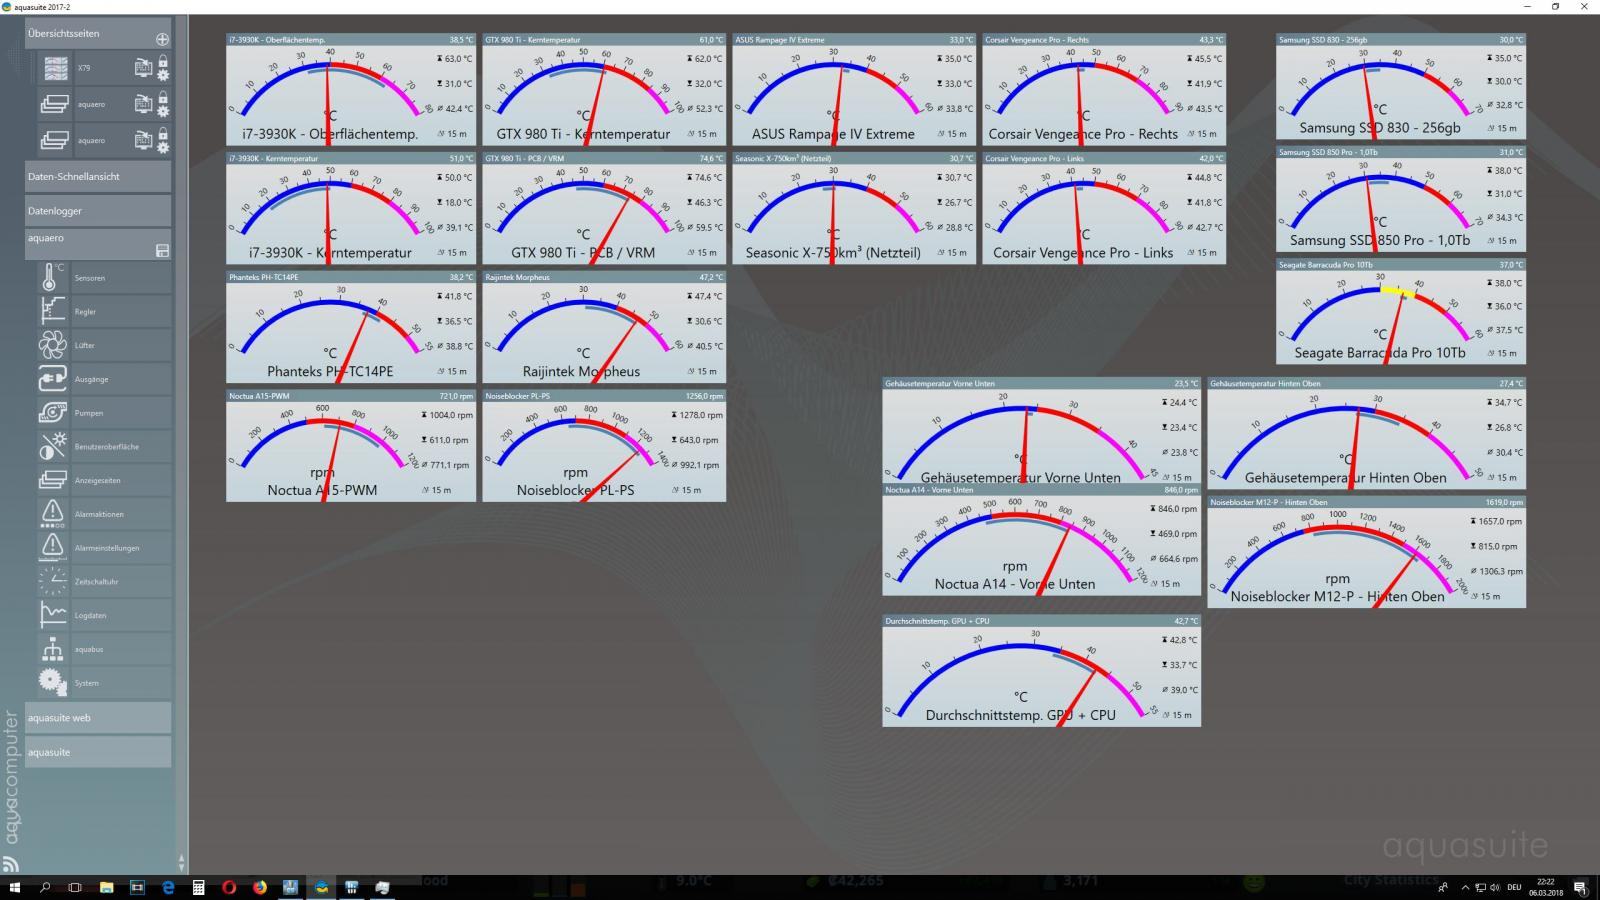
Task: Select the Noctua A14 Vorne Unten gauge
Action: pyautogui.click(x=1041, y=540)
